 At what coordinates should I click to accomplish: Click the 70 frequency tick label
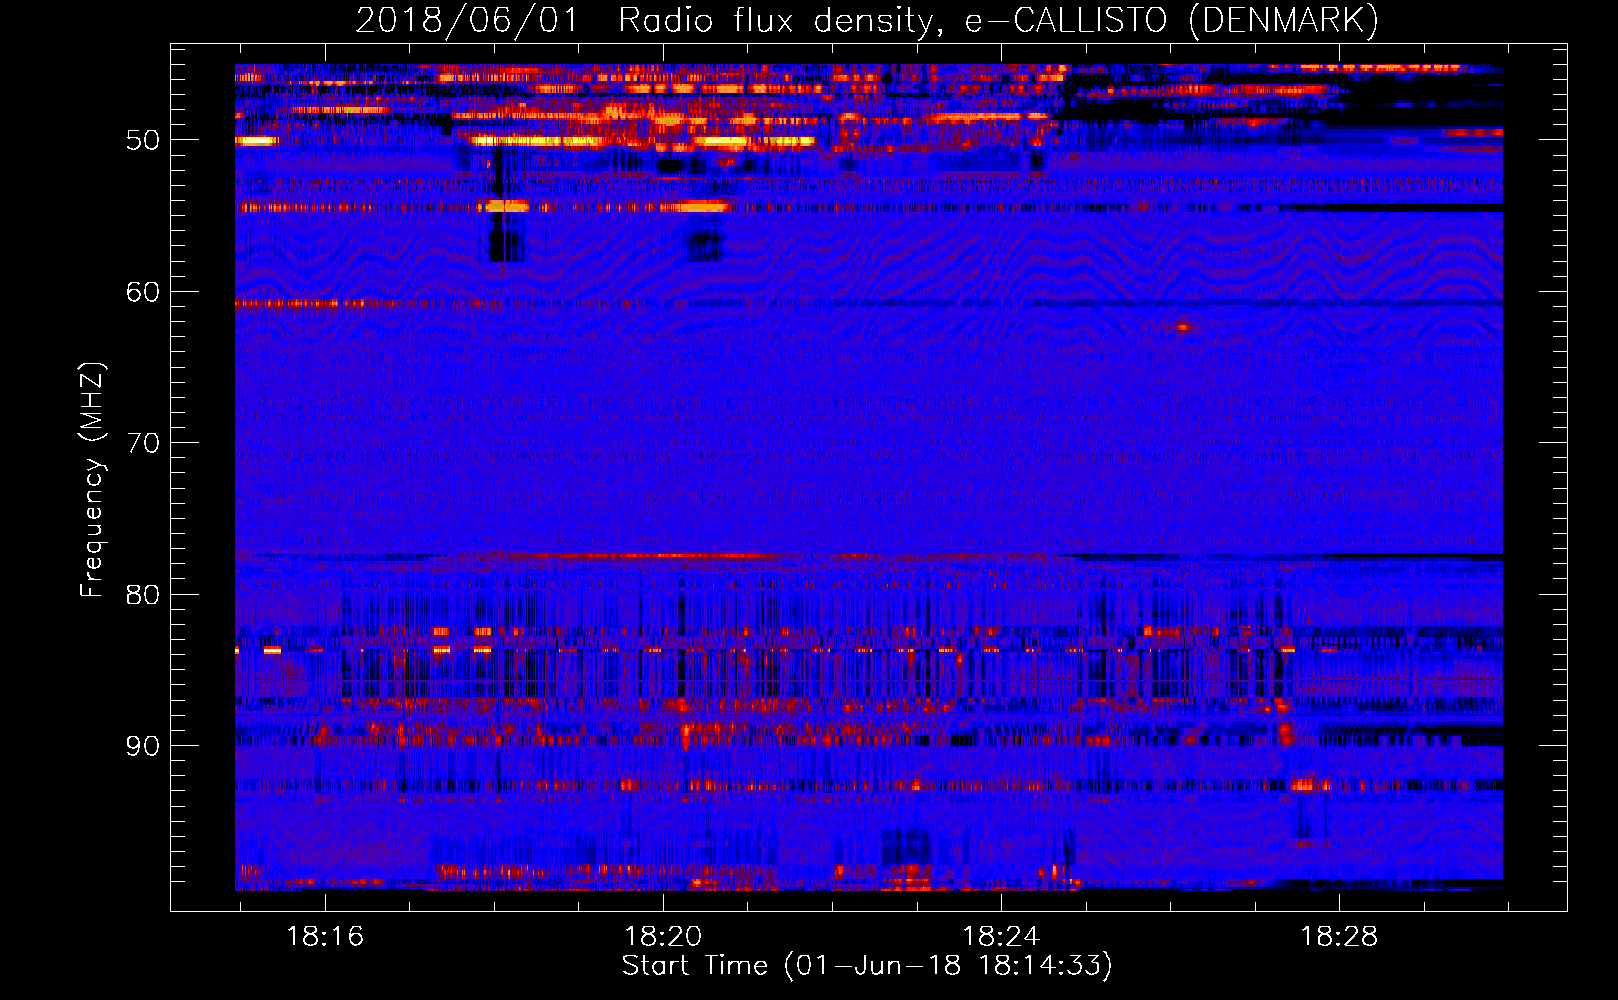[143, 443]
